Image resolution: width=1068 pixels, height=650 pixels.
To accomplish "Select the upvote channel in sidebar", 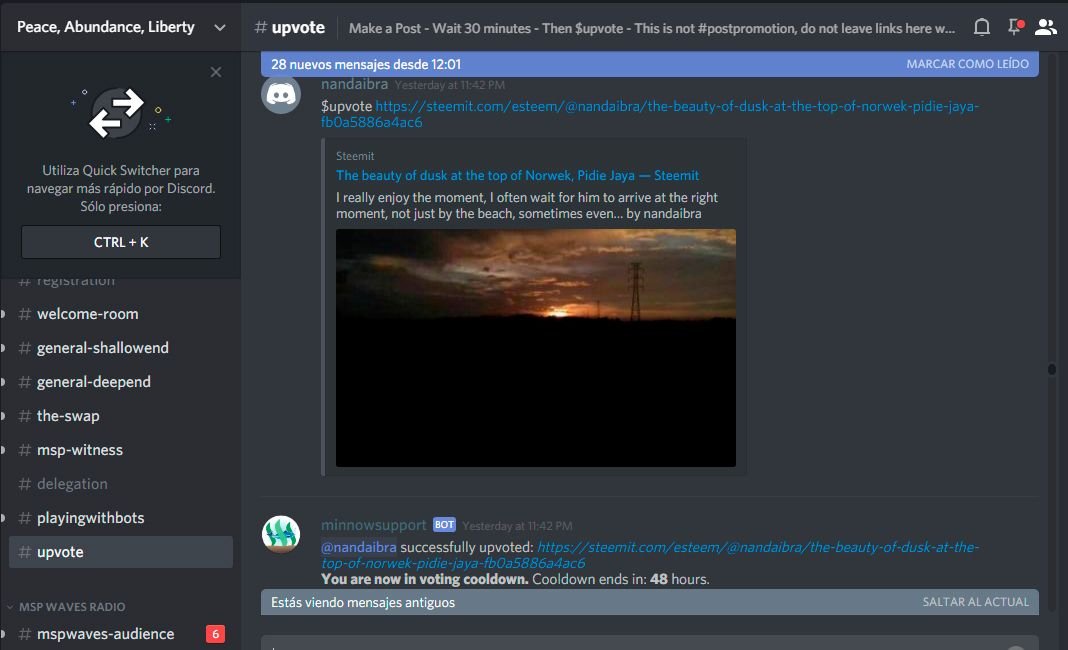I will 121,553.
